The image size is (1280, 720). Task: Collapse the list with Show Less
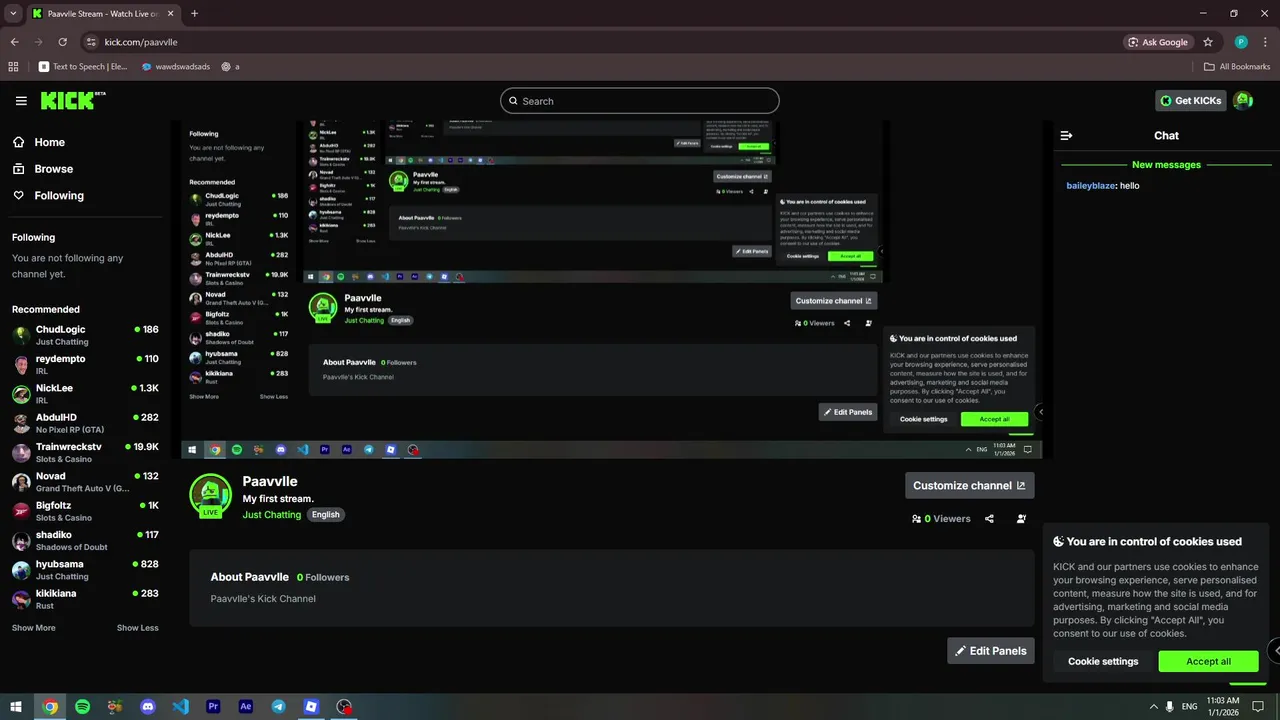[x=137, y=628]
